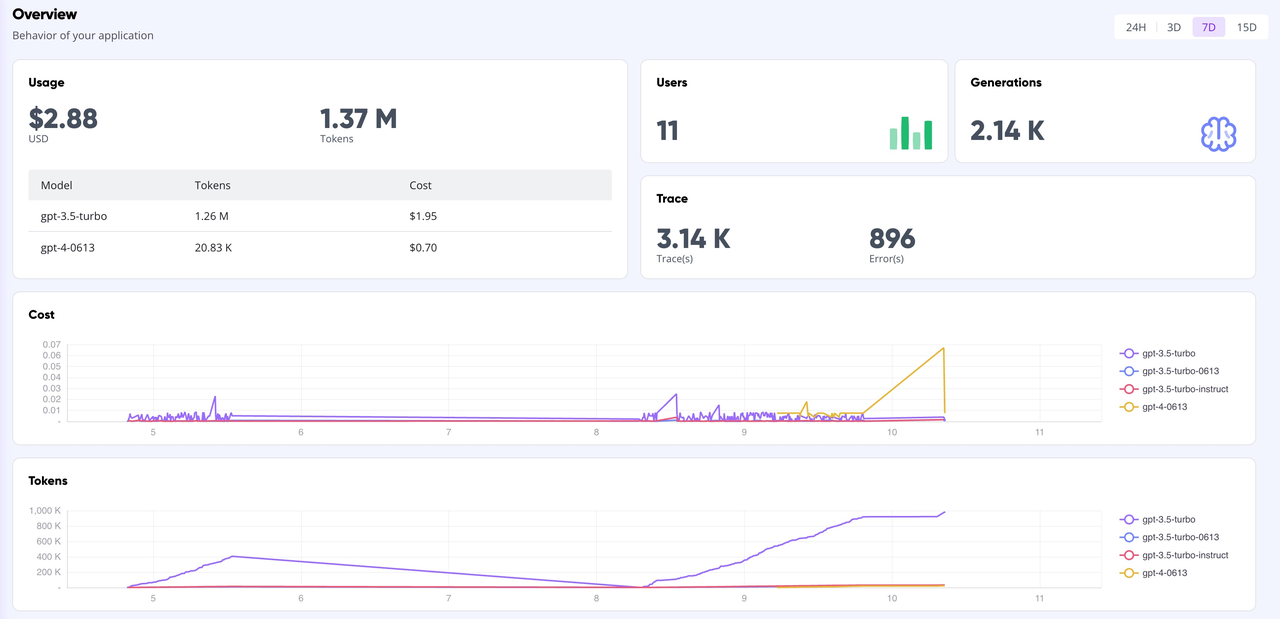Click the red circle marker for gpt-3.5-turbo-instruct legend

[1131, 389]
